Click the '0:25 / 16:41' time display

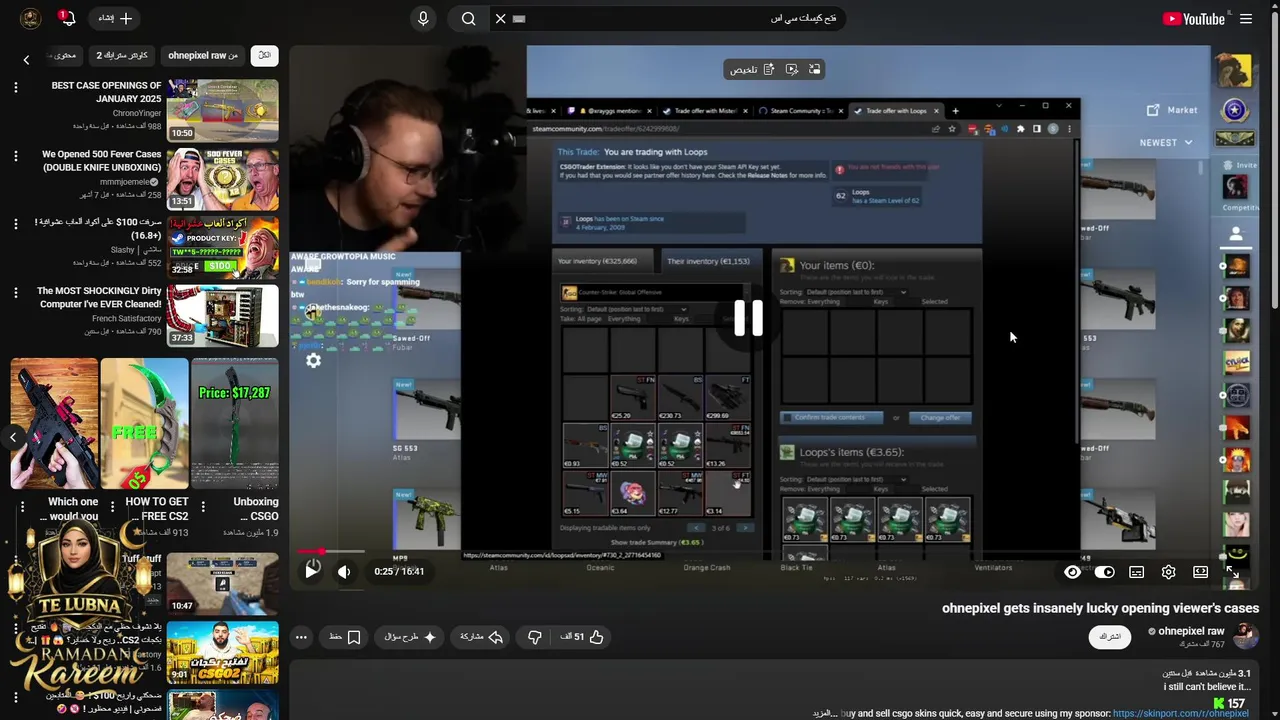pos(399,572)
